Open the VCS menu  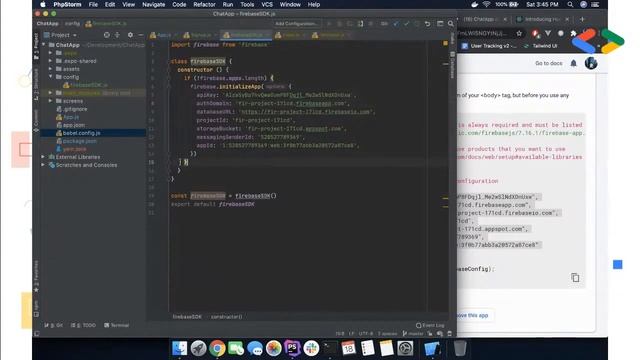(x=267, y=4)
